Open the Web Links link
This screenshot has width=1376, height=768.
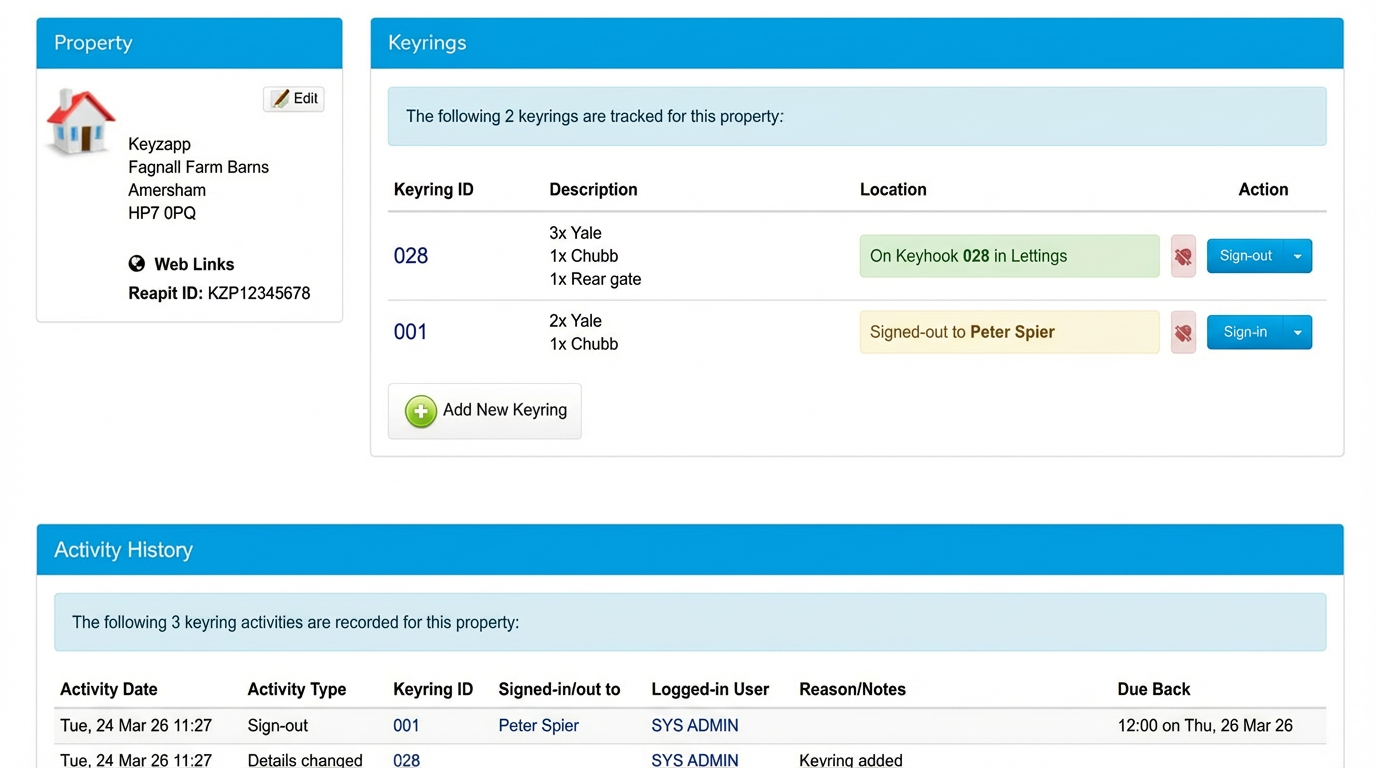[194, 264]
